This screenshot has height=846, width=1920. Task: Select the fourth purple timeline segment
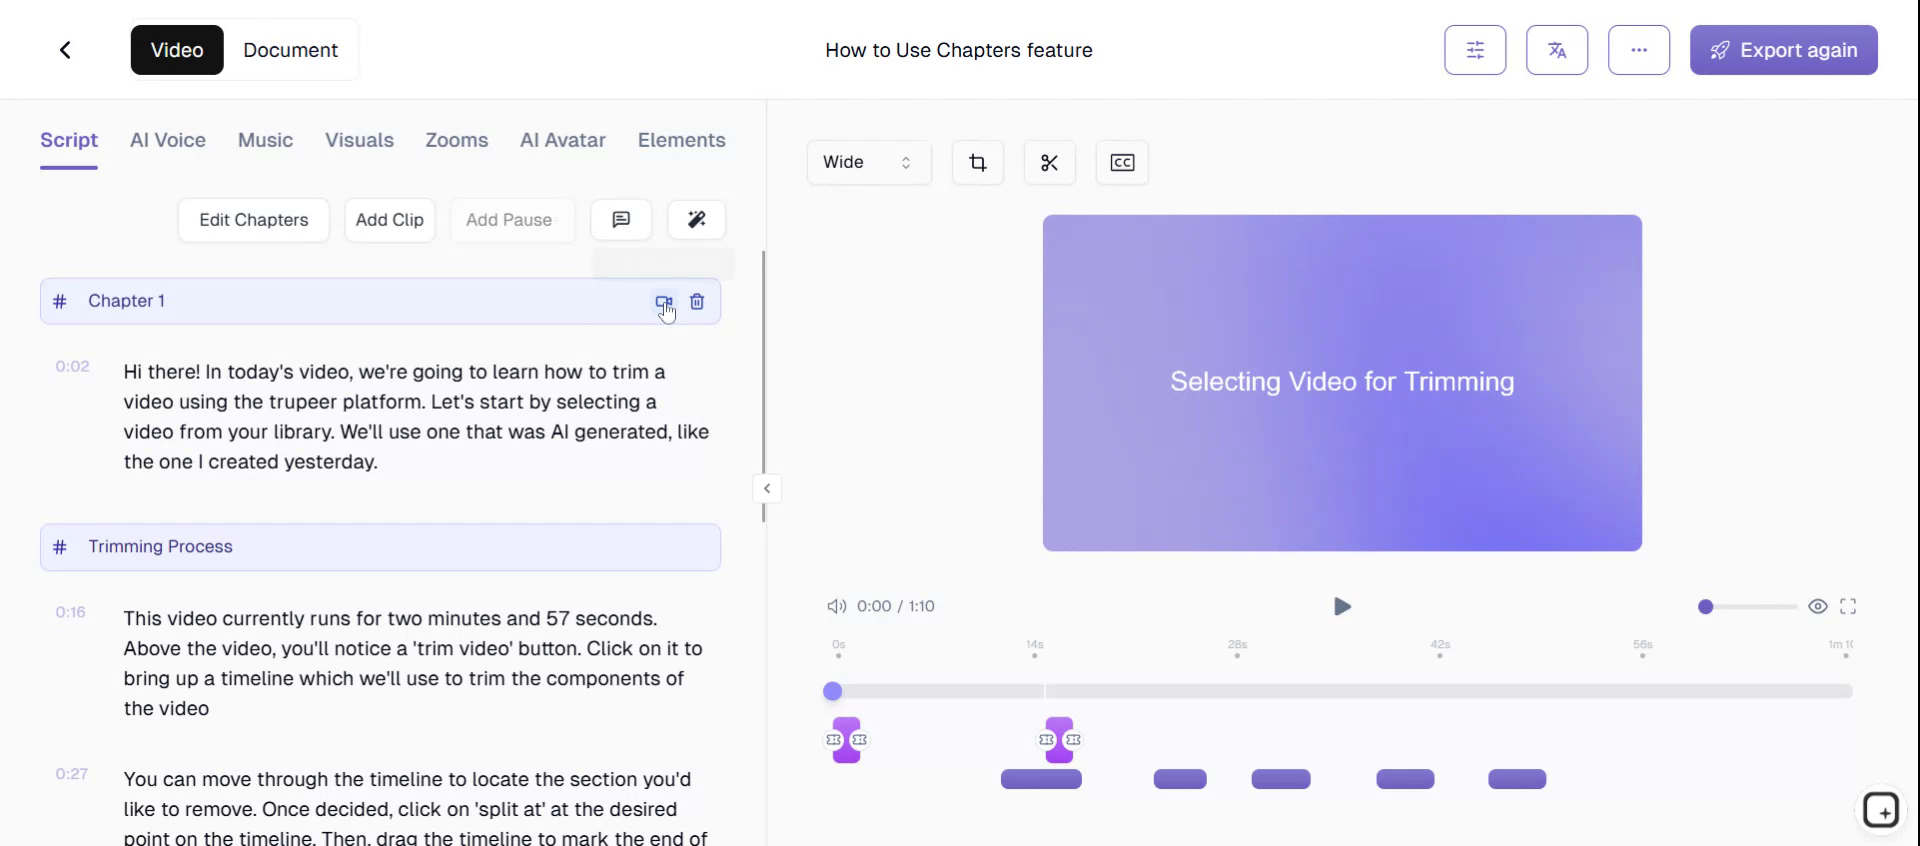click(x=1405, y=779)
